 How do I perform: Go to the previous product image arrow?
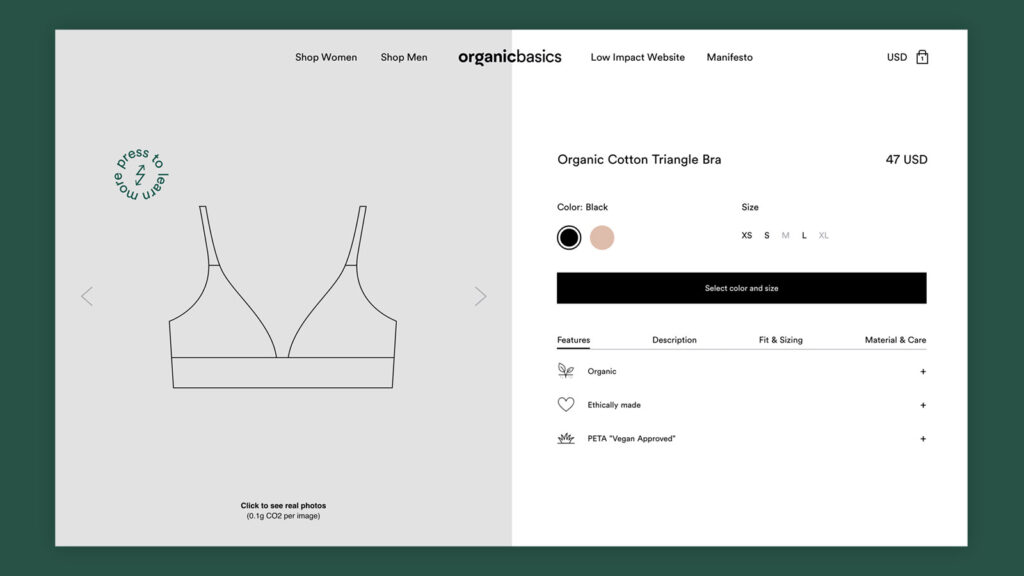(87, 296)
